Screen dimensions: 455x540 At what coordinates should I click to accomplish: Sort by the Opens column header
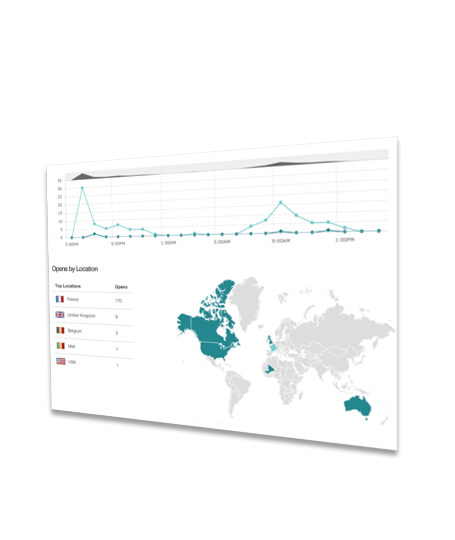121,287
